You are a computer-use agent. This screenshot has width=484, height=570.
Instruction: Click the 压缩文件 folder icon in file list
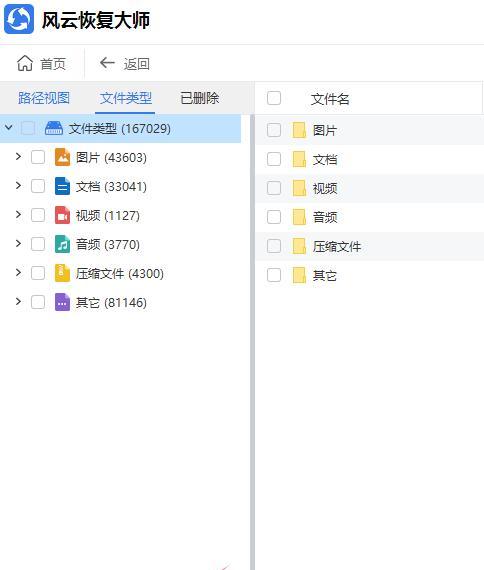(x=299, y=246)
